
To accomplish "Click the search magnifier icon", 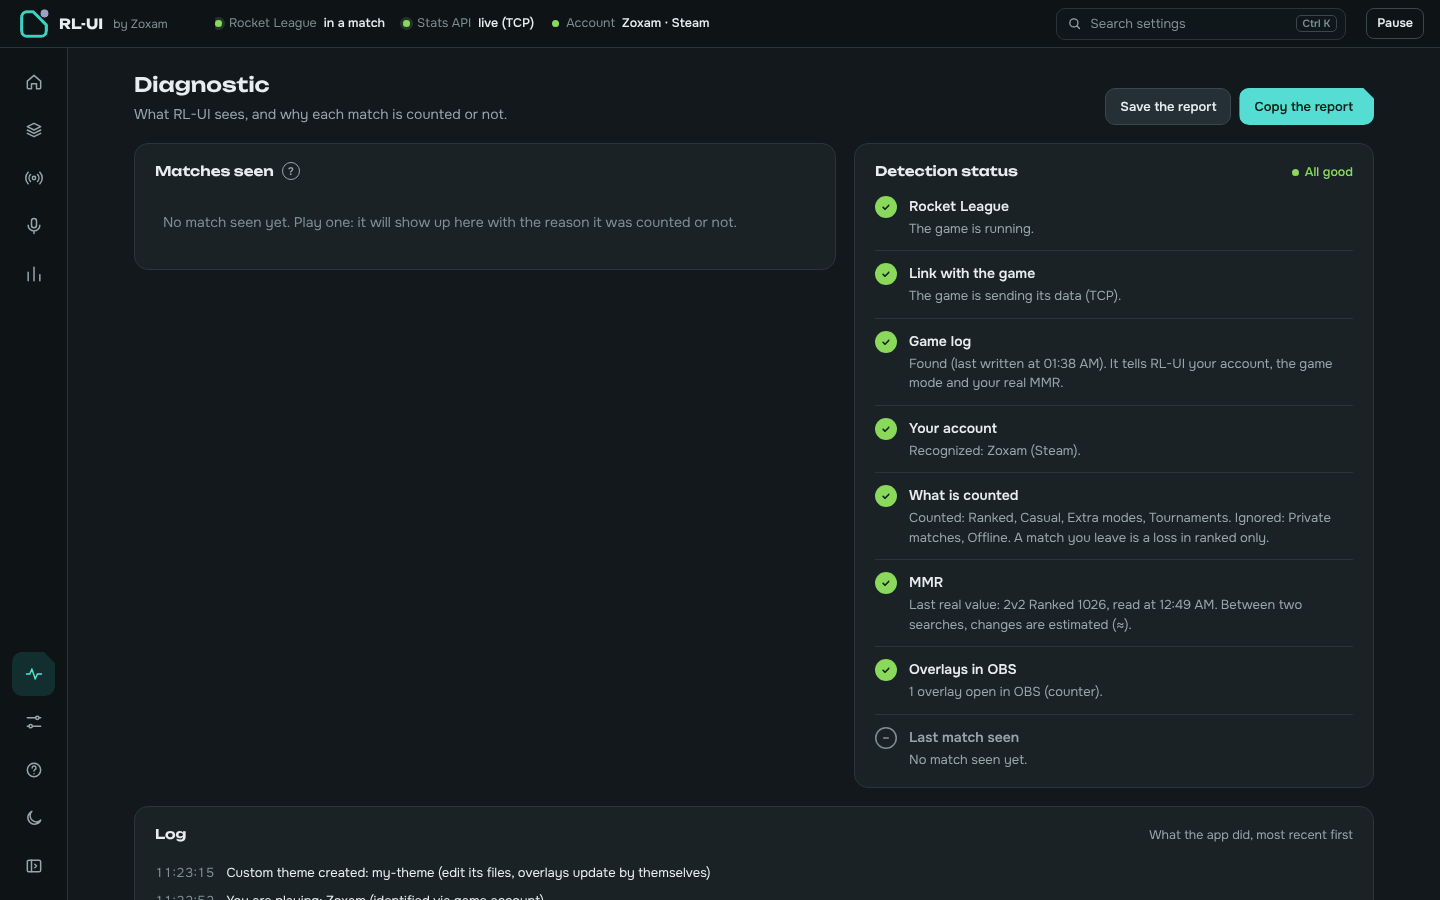I will coord(1074,24).
